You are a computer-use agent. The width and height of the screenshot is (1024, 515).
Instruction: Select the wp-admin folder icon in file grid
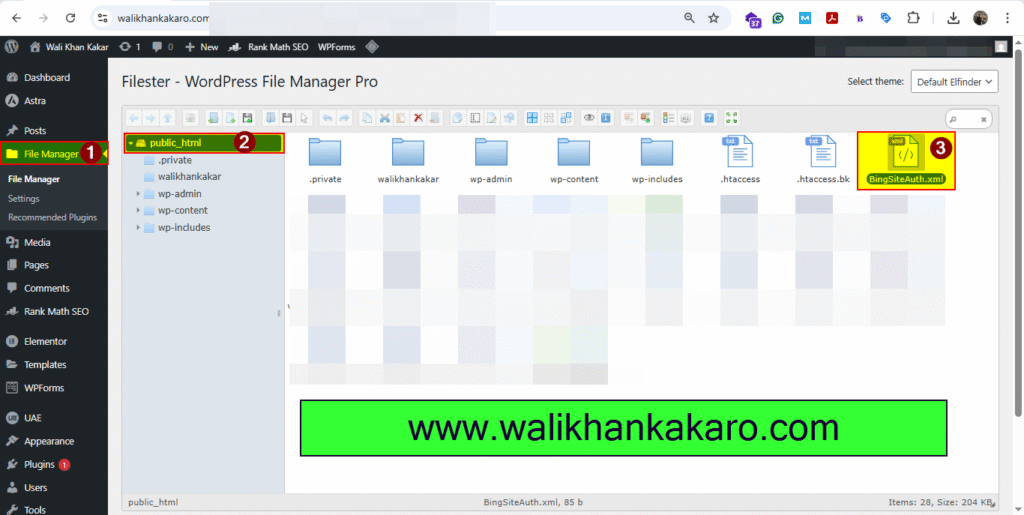491,151
